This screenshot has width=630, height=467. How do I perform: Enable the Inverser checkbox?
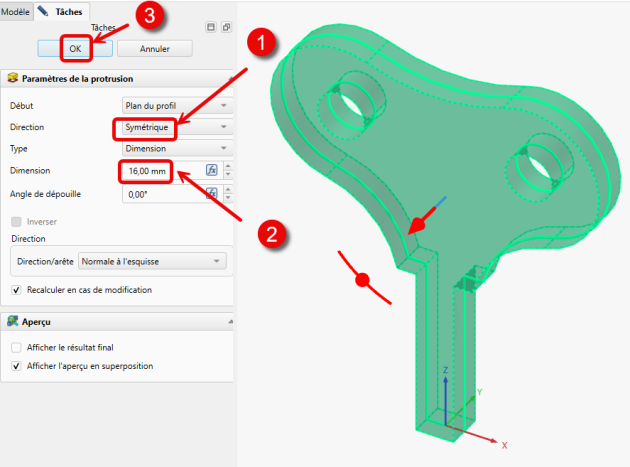click(16, 222)
